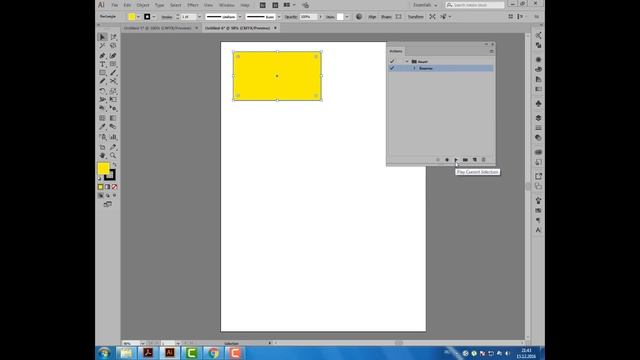Click the Search Adobe Stock field

click(475, 5)
